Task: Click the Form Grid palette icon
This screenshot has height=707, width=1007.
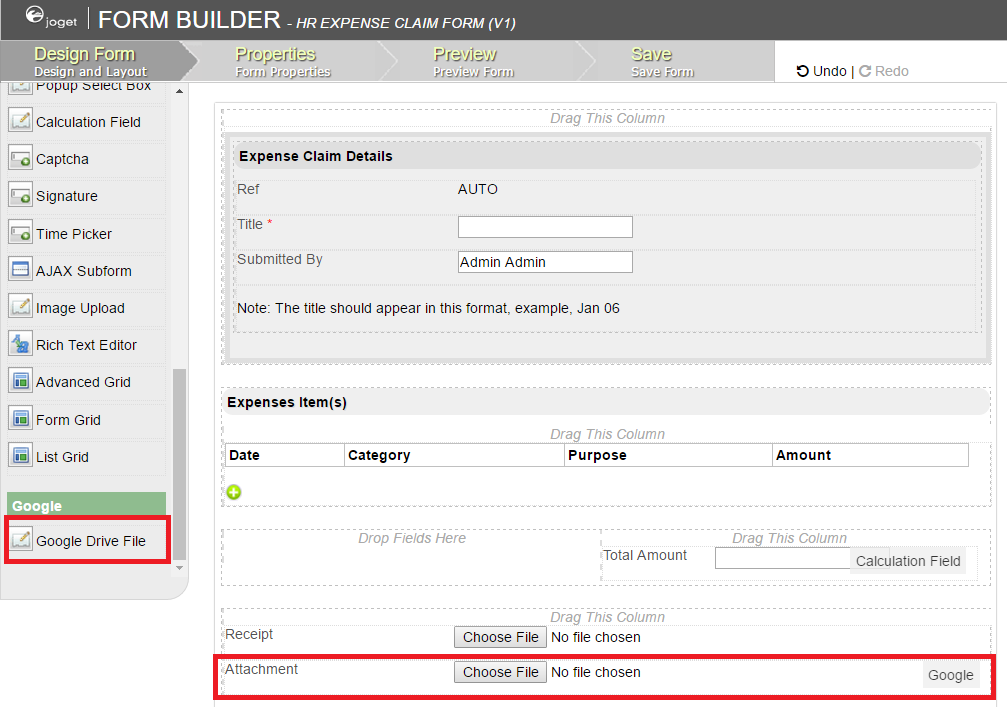Action: 21,419
